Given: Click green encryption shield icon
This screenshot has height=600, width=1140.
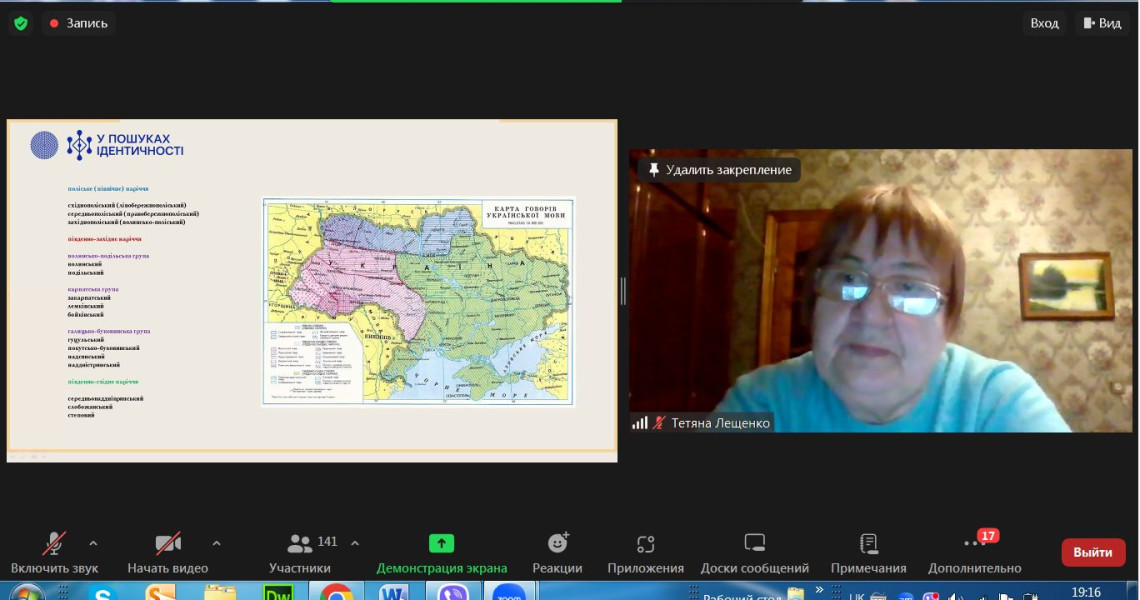Looking at the screenshot, I should click(21, 23).
